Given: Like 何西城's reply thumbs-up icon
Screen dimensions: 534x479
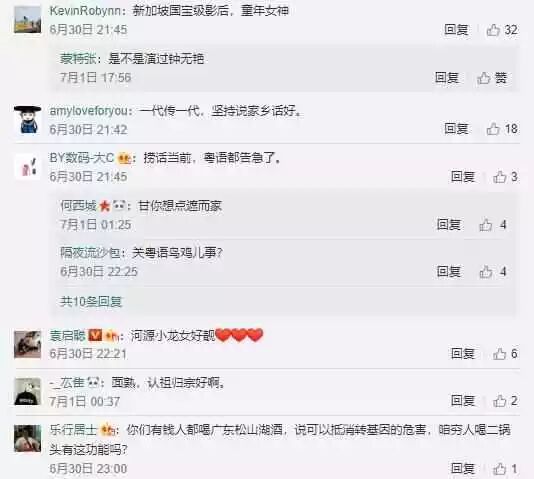Looking at the screenshot, I should coord(486,225).
